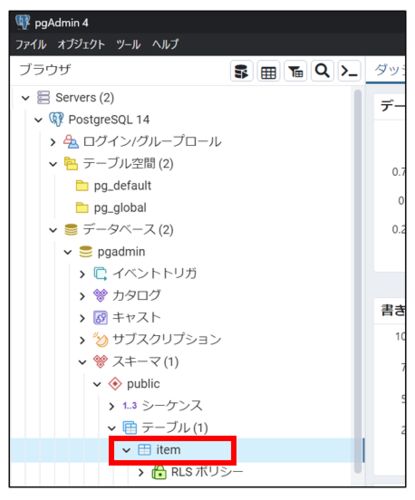The height and width of the screenshot is (500, 415).
Task: Collapse the item table node
Action: (126, 450)
